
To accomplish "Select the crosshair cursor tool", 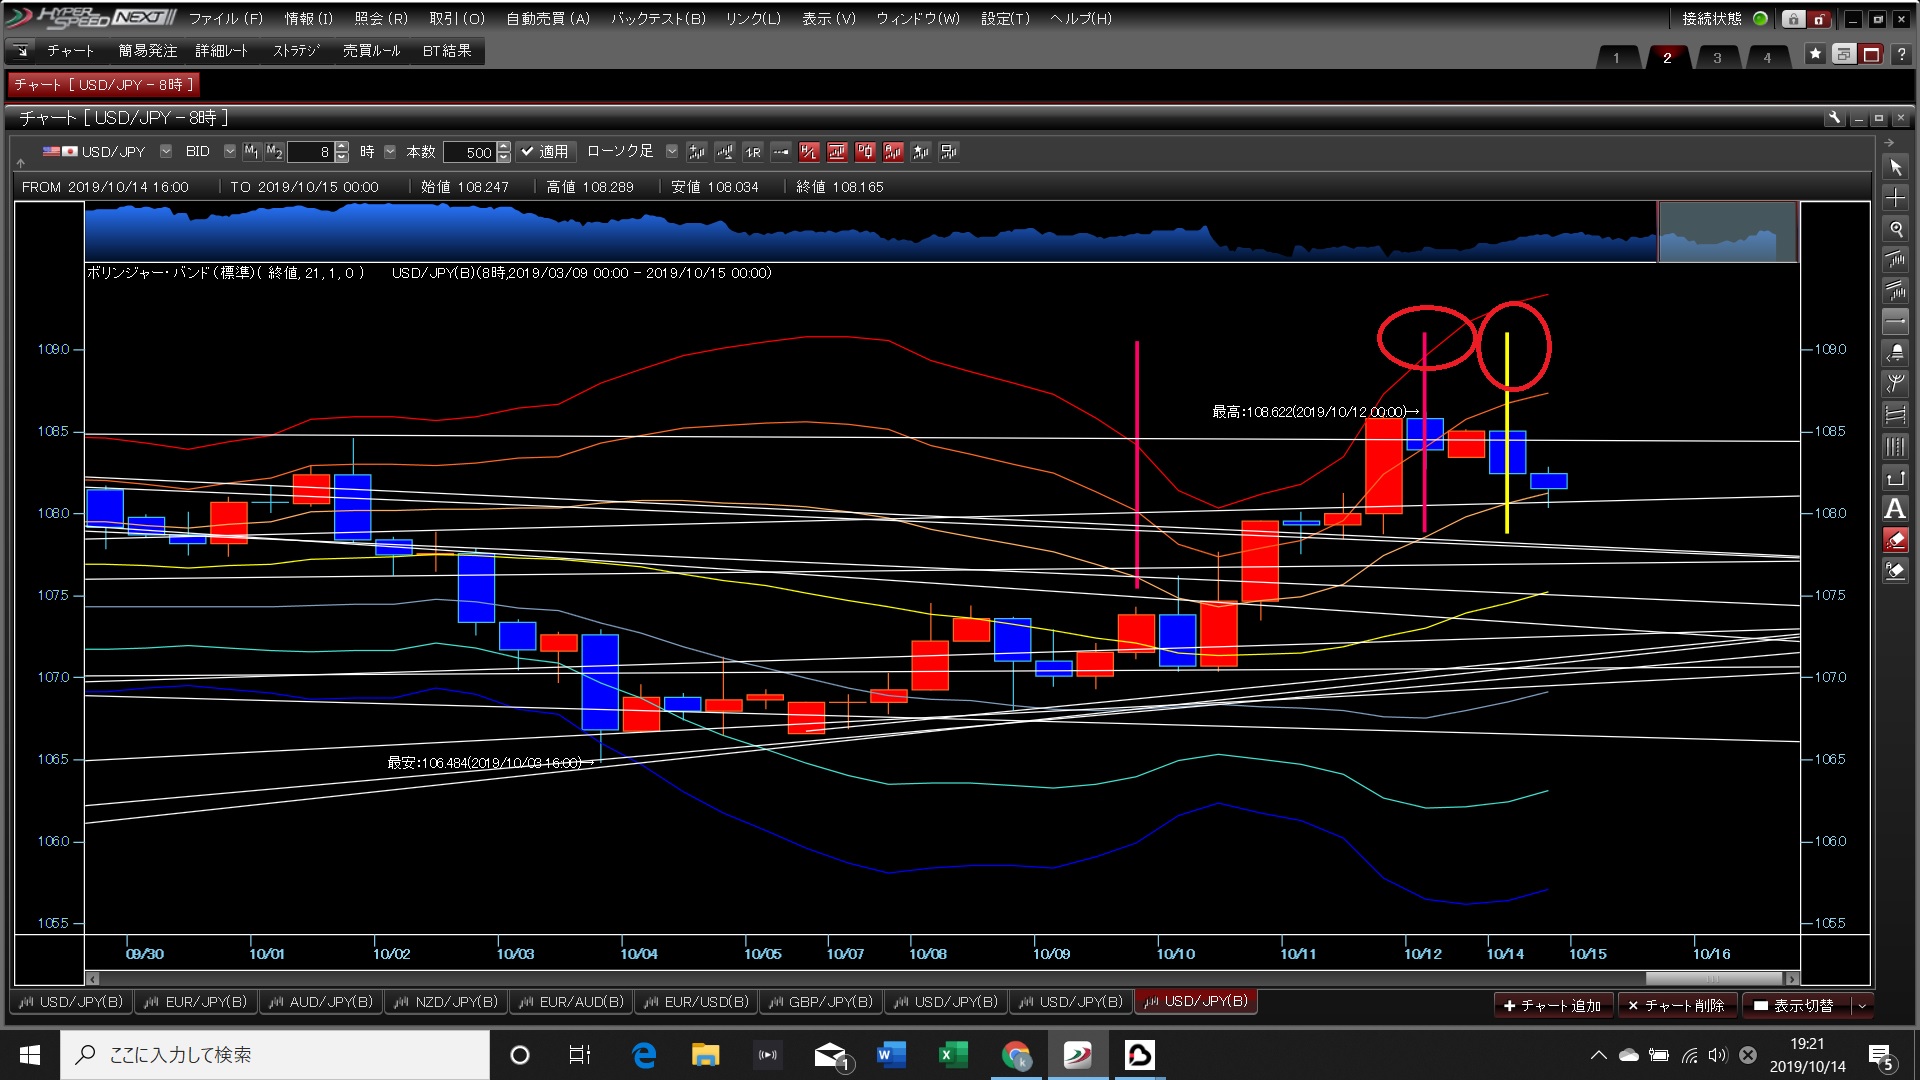I will 1895,198.
